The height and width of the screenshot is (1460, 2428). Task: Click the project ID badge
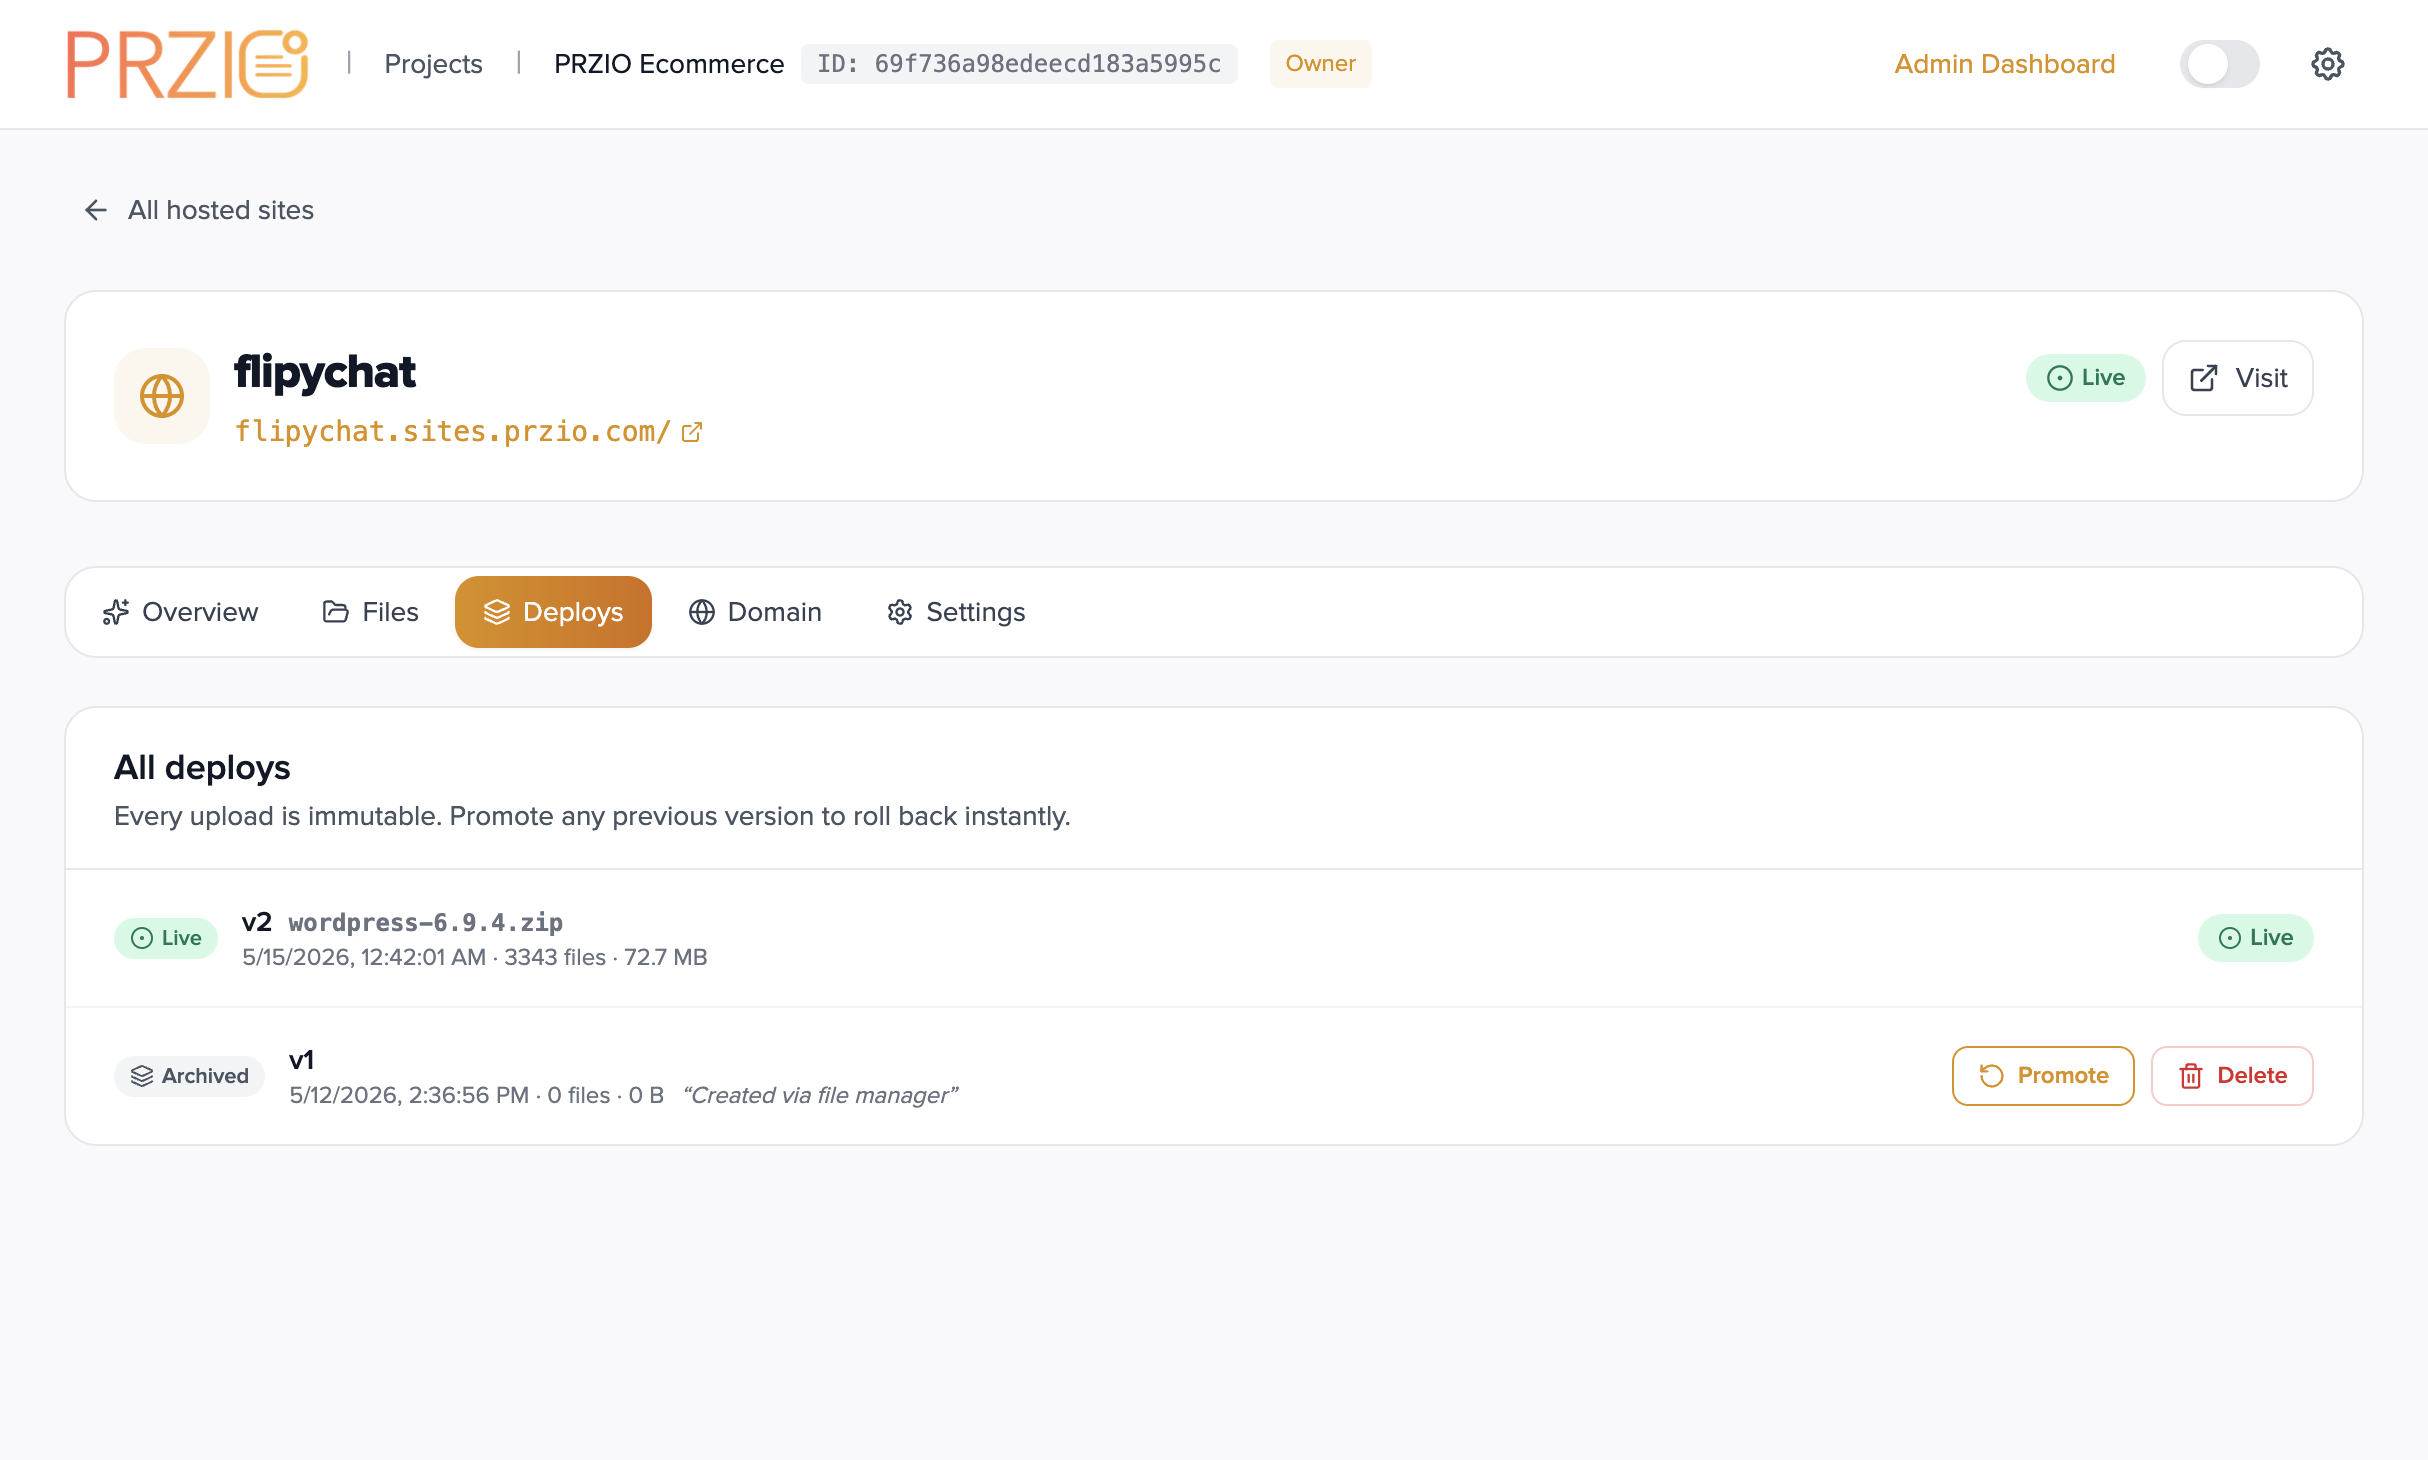[1019, 64]
